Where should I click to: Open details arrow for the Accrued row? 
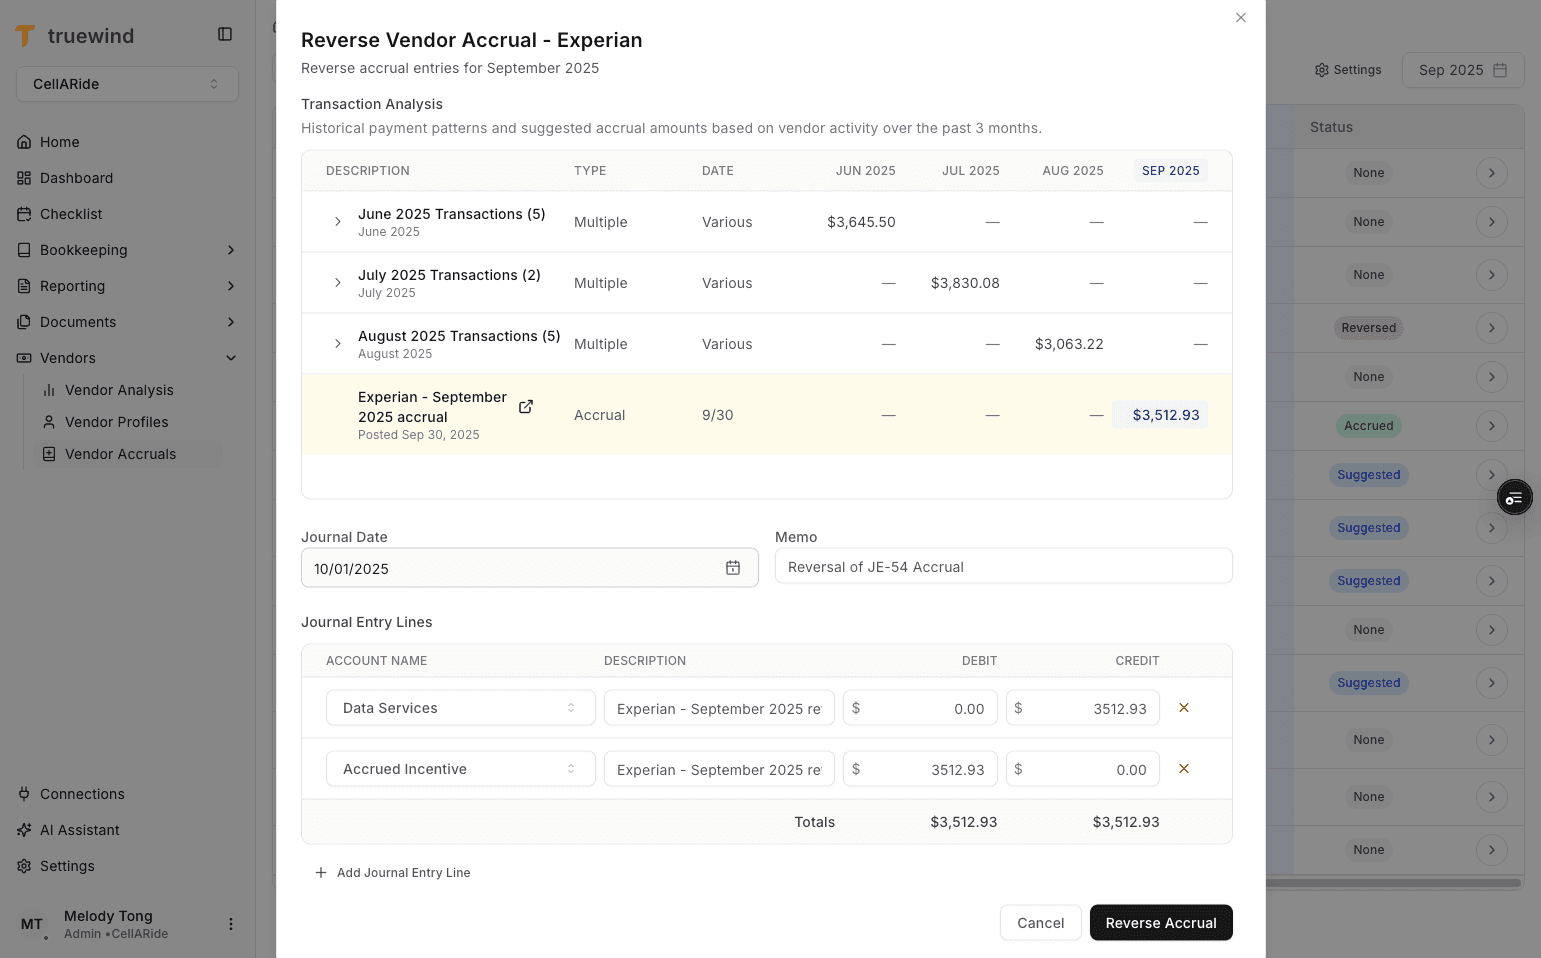pyautogui.click(x=1492, y=426)
